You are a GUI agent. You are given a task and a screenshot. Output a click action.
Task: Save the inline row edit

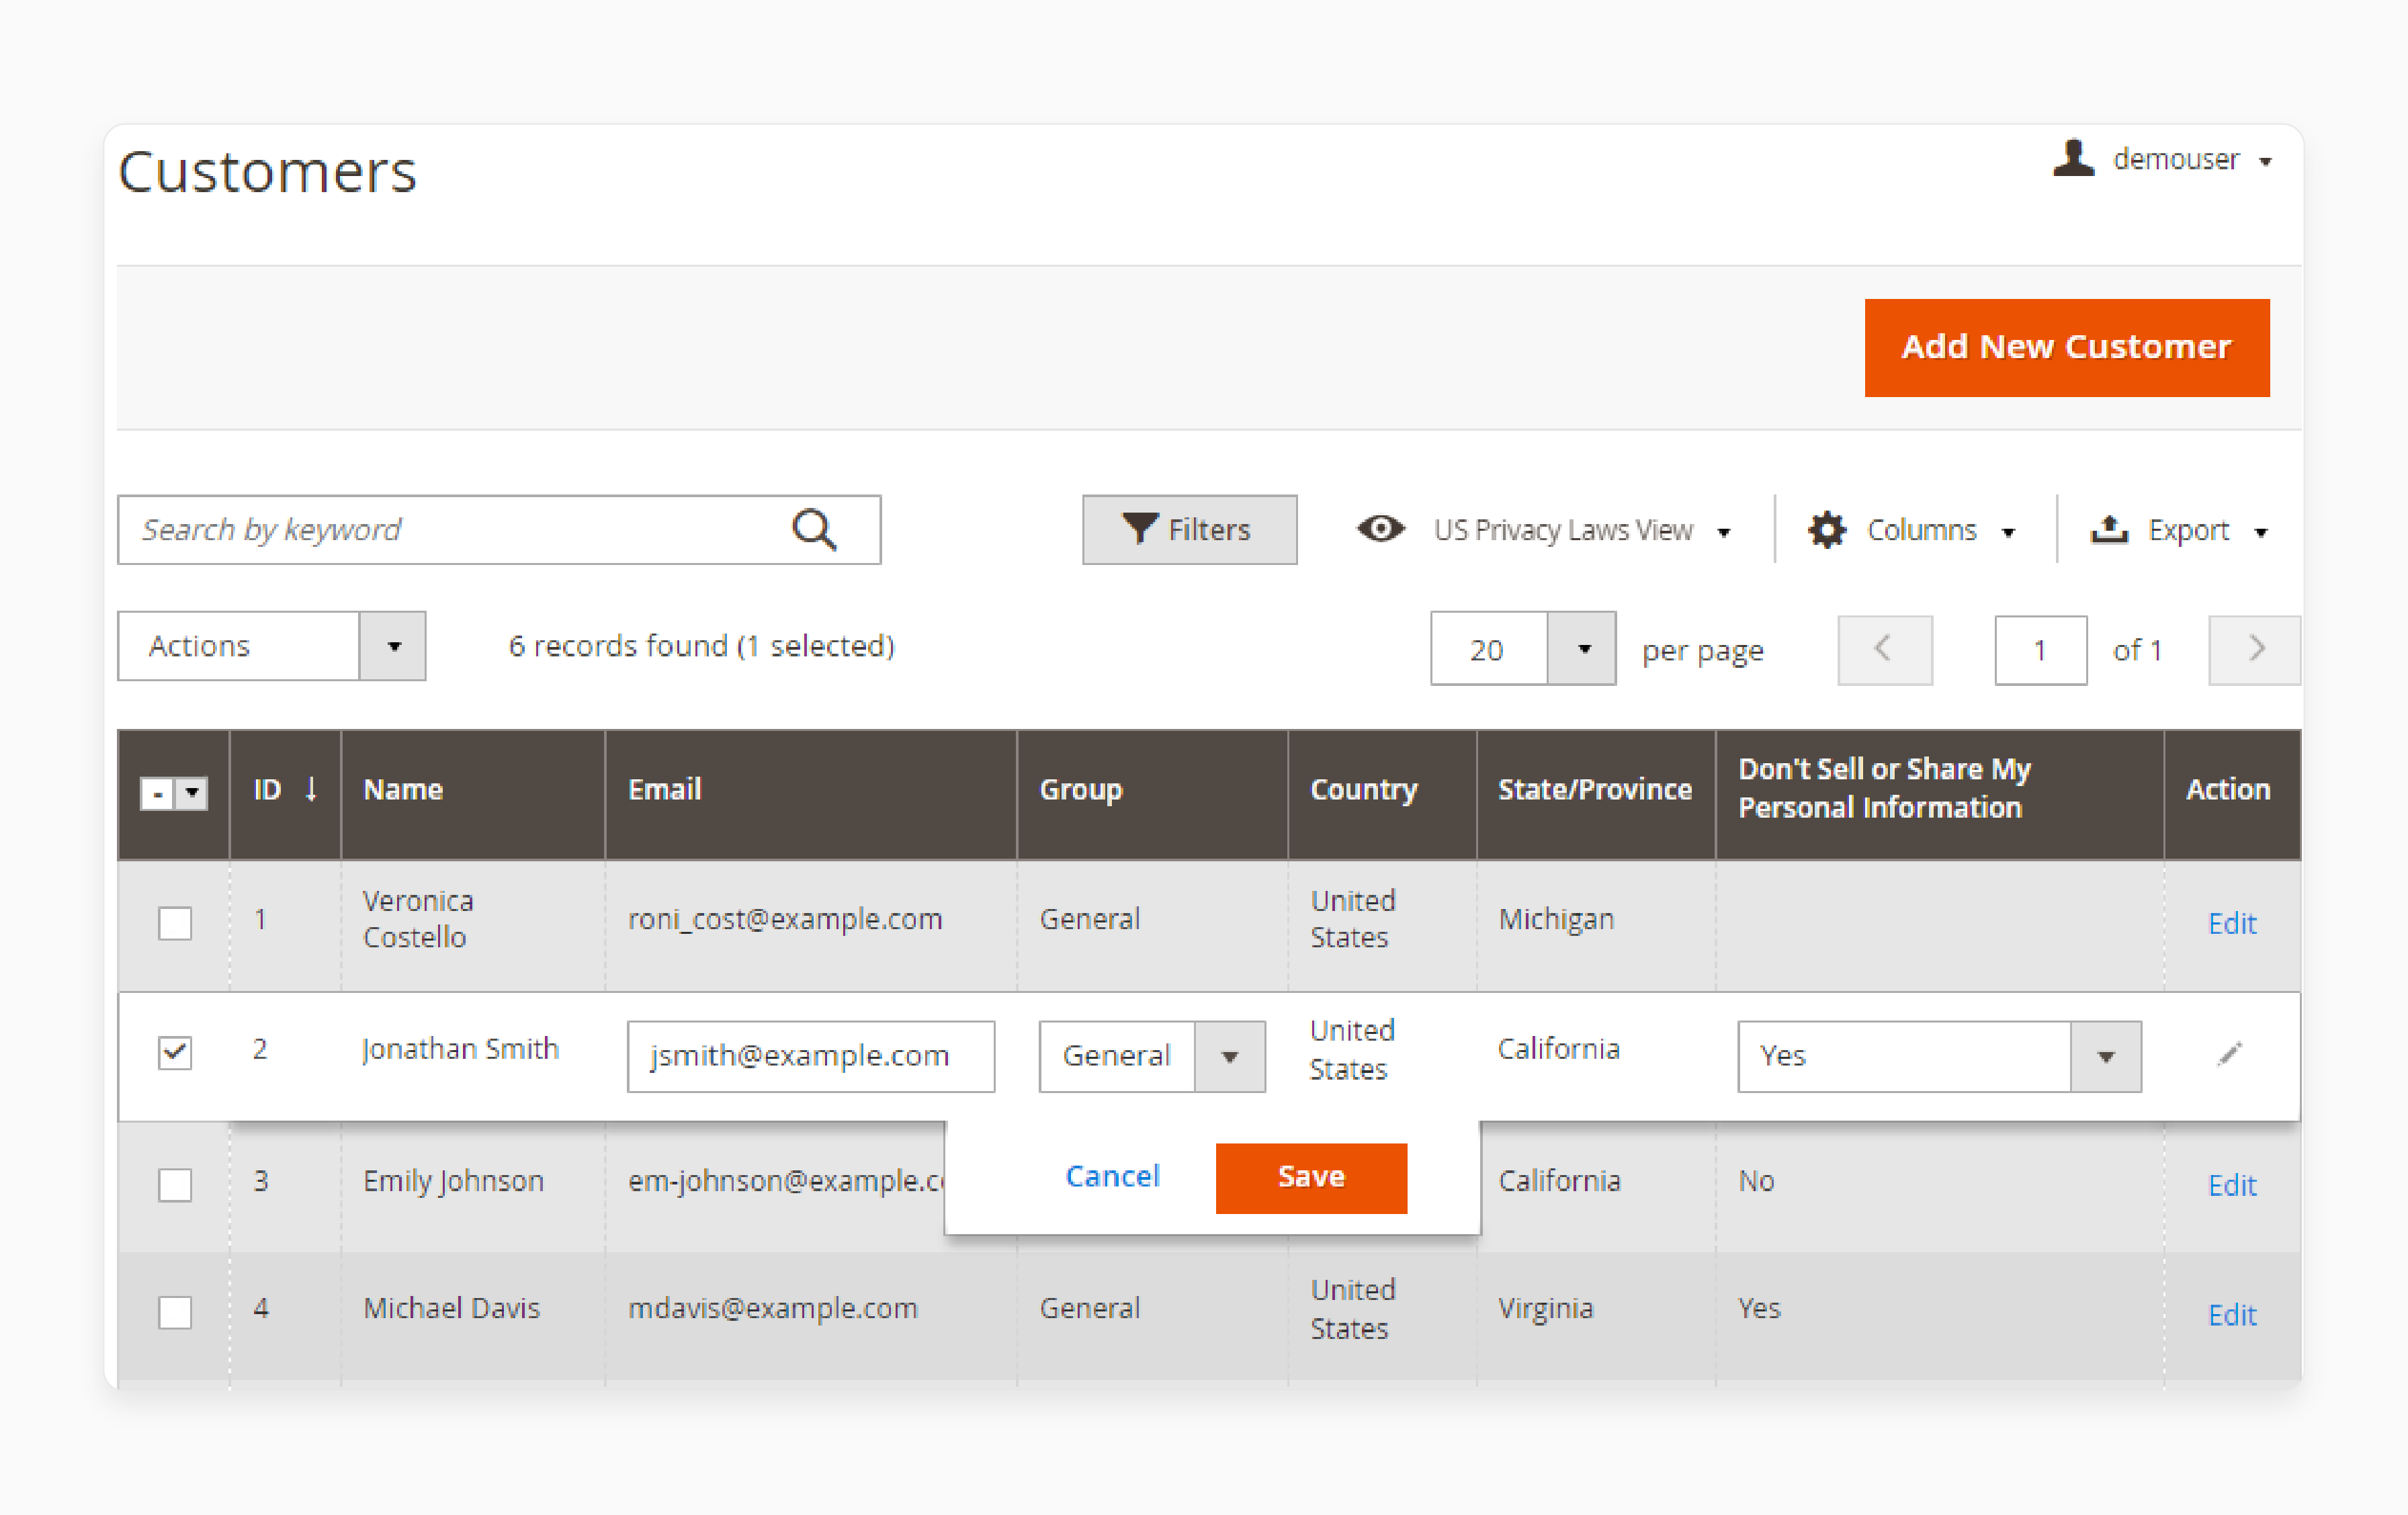pos(1311,1178)
